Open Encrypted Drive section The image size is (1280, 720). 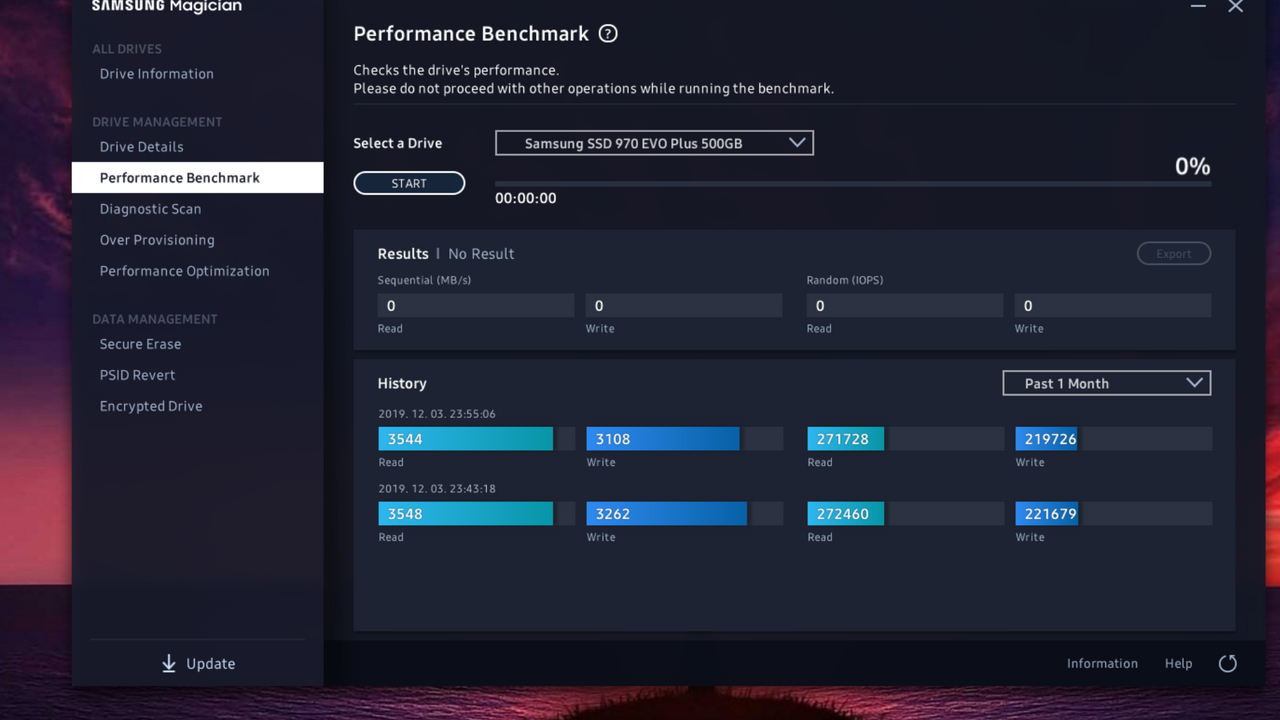click(151, 406)
